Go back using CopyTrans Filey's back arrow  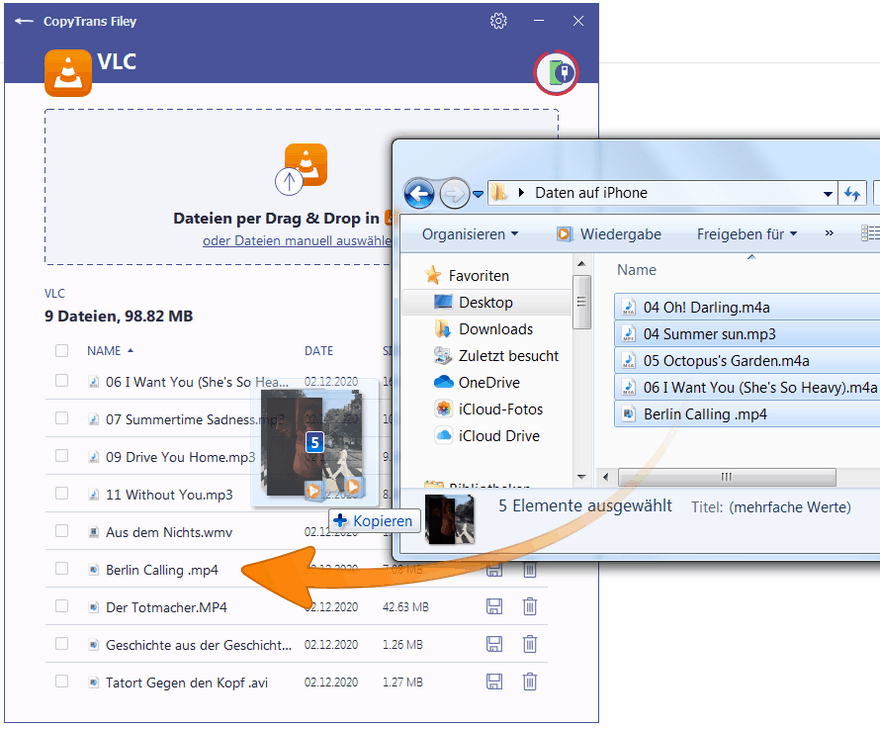pos(24,21)
